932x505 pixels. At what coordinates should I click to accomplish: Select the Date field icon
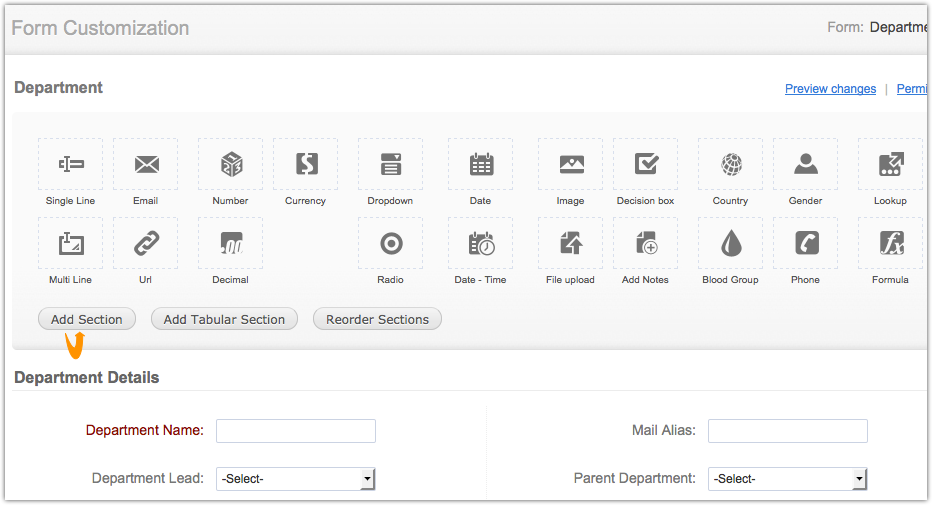point(481,164)
